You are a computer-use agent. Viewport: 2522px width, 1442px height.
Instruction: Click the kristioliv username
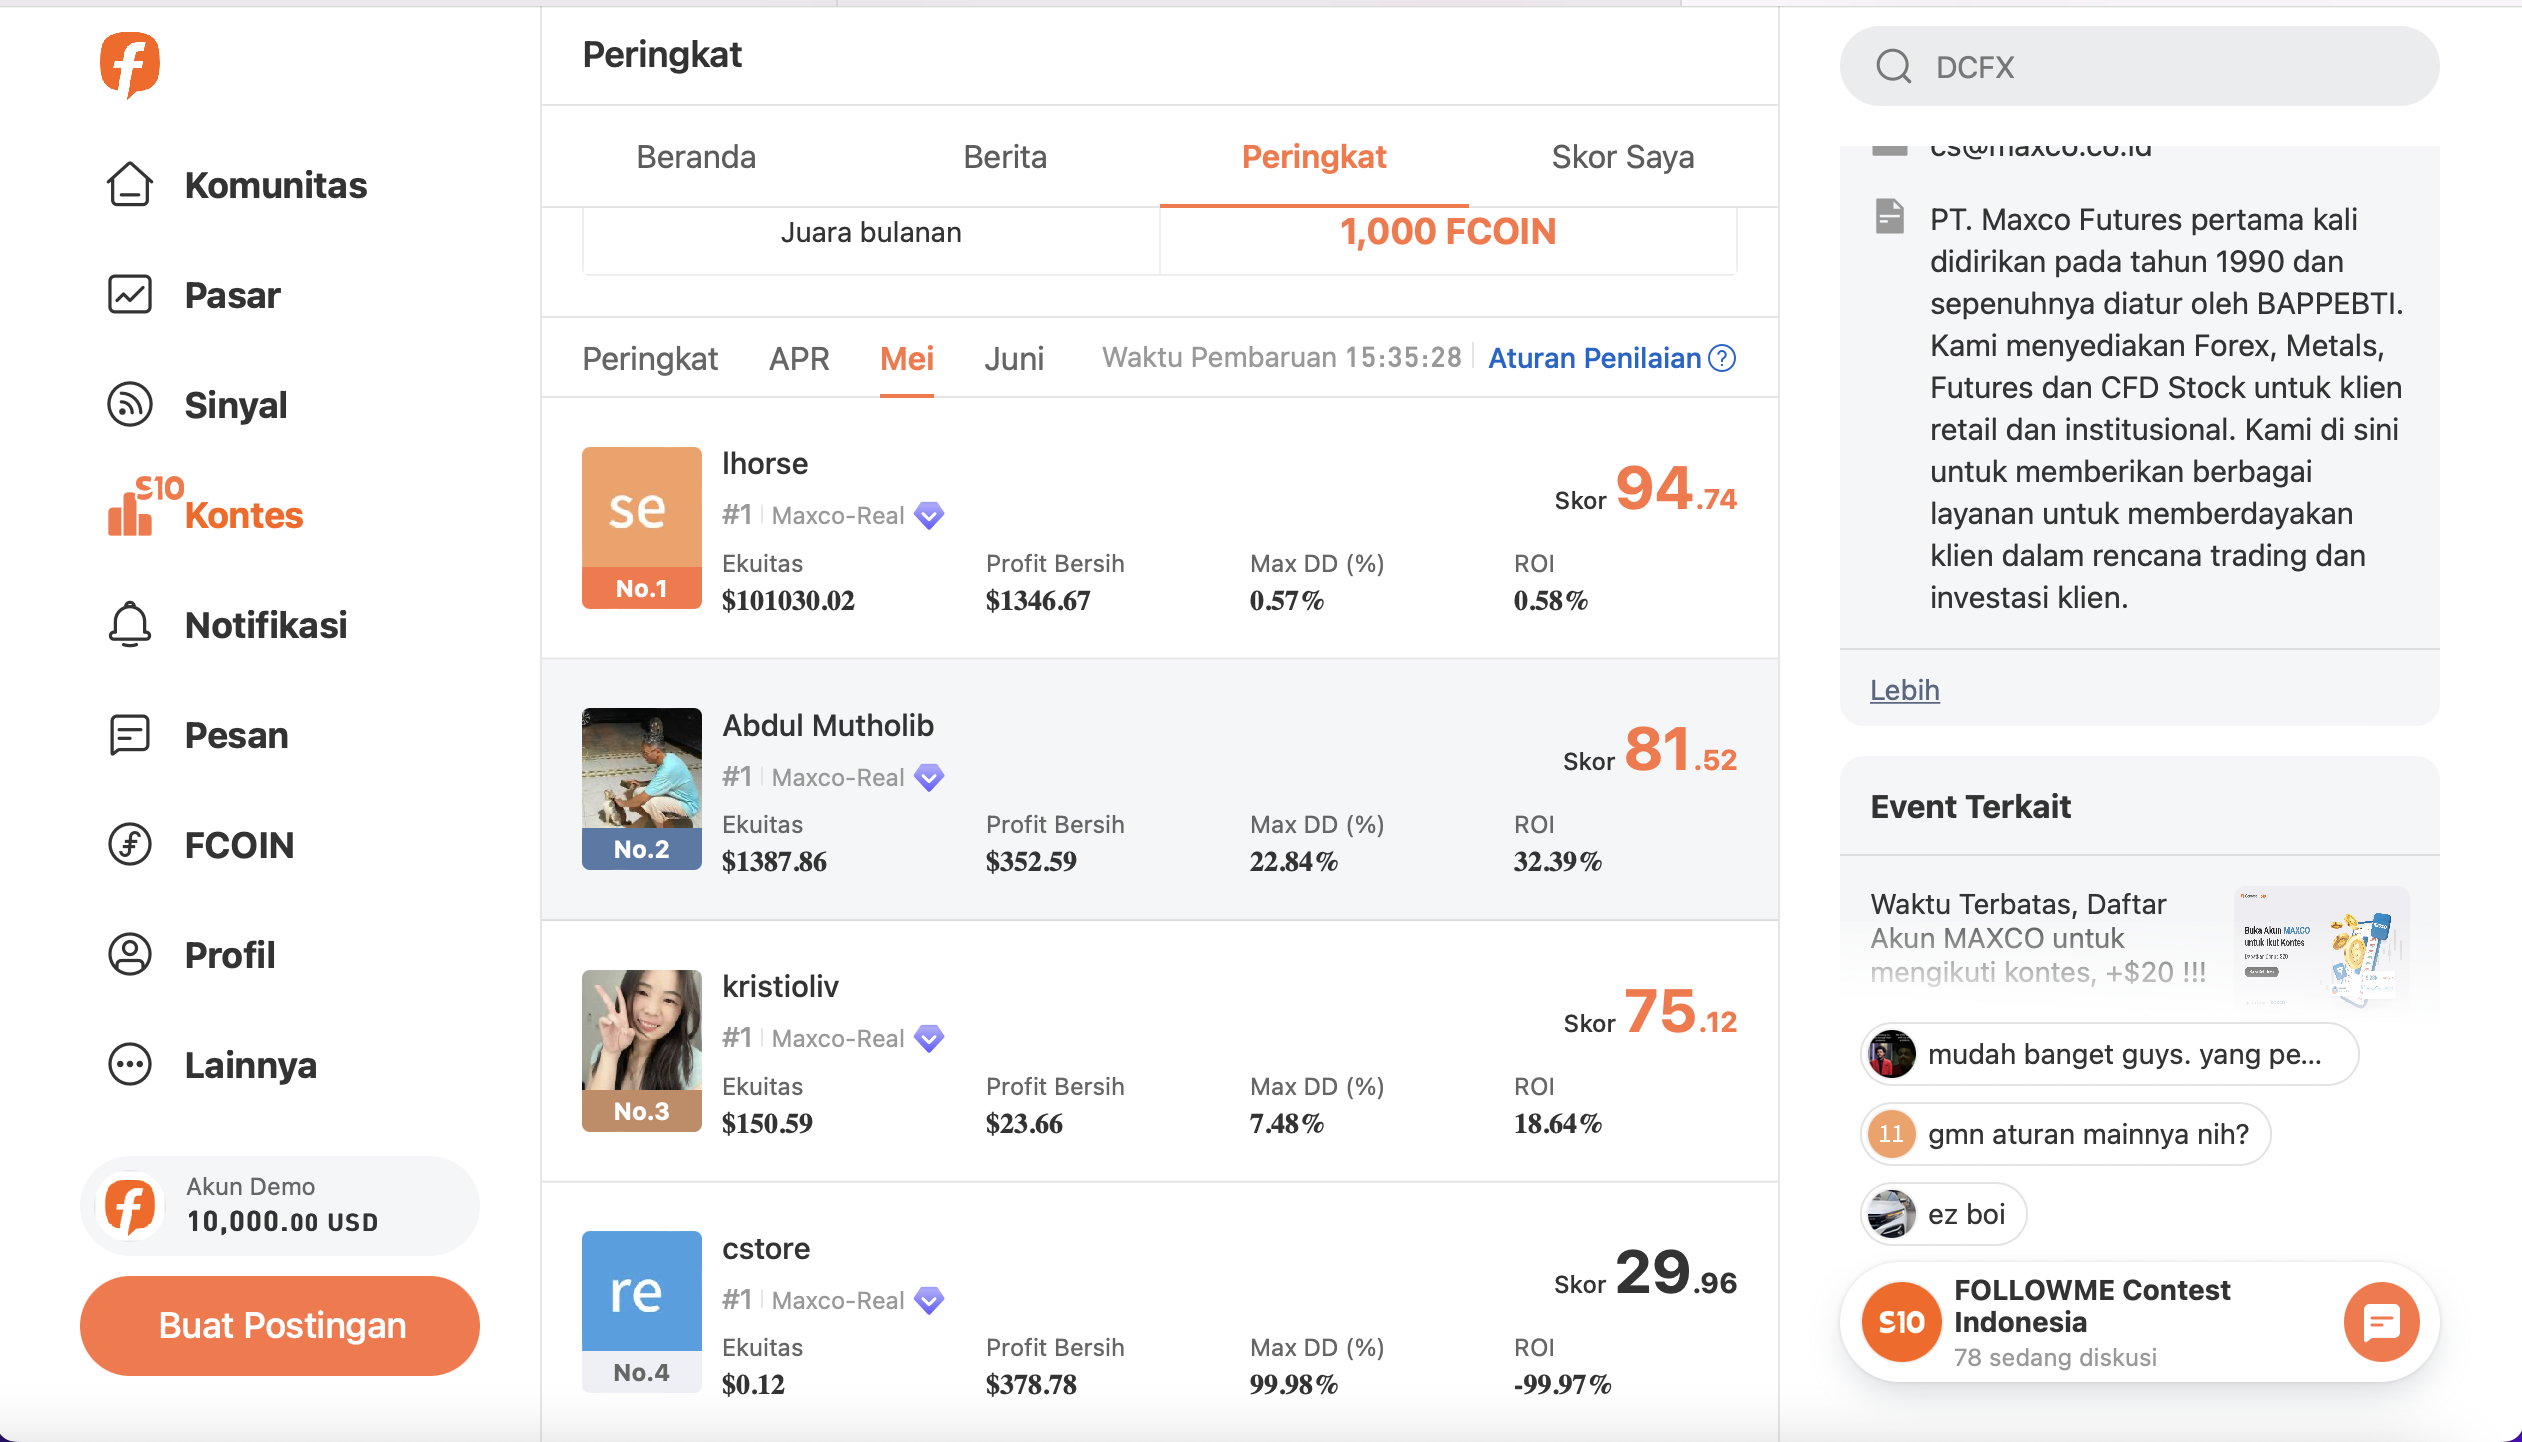[x=780, y=987]
